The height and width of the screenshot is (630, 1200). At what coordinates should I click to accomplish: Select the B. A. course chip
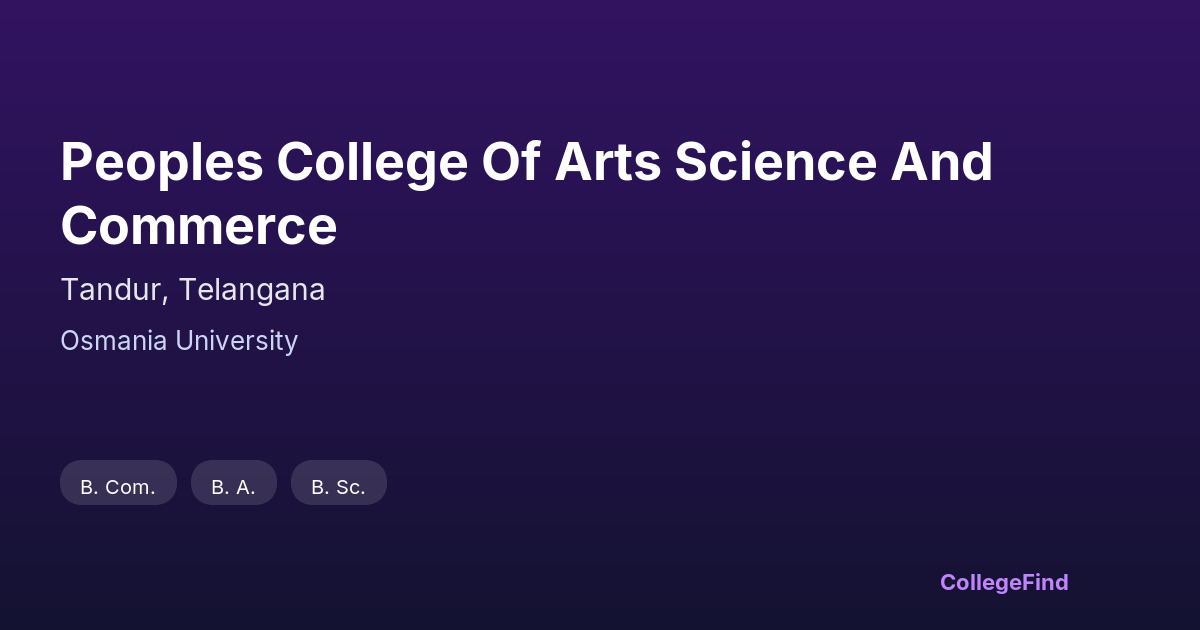pos(233,484)
